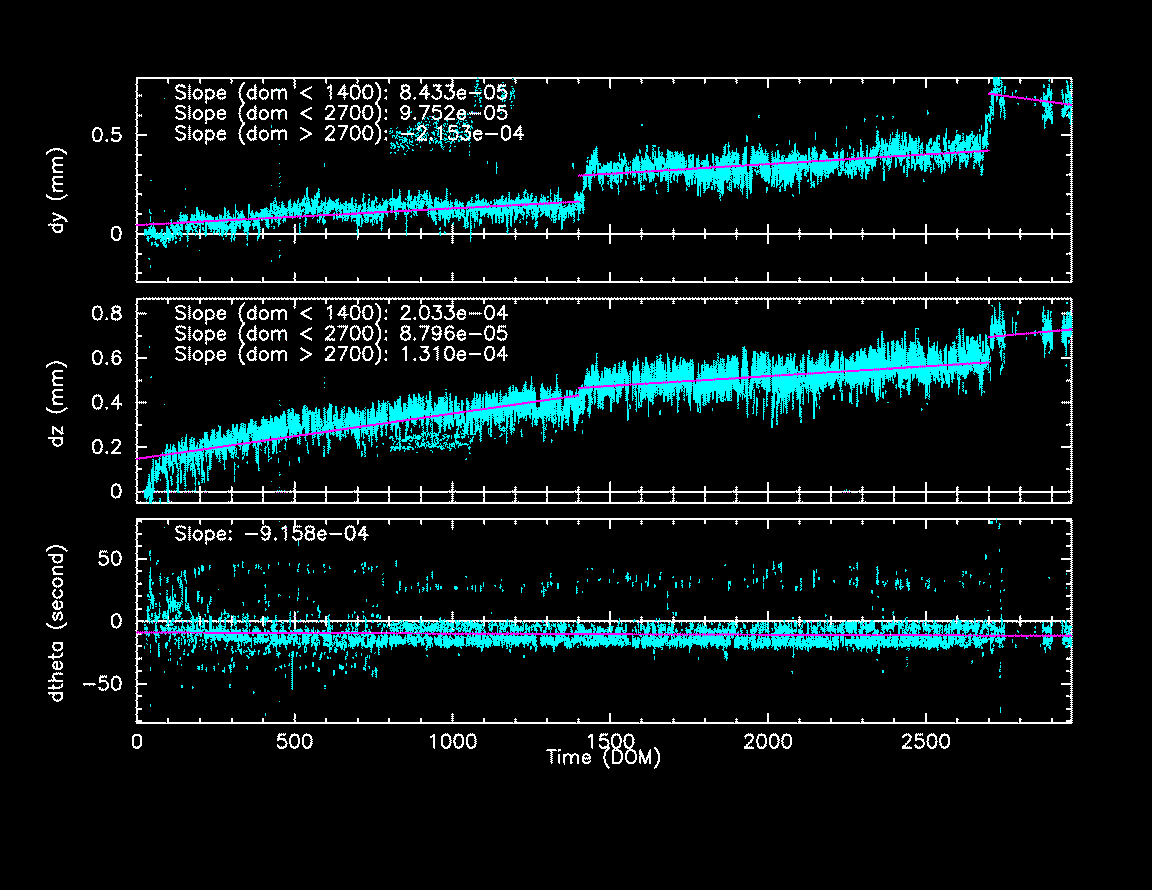Select the slope text reading 9.752e-05
The height and width of the screenshot is (890, 1152).
click(x=461, y=112)
